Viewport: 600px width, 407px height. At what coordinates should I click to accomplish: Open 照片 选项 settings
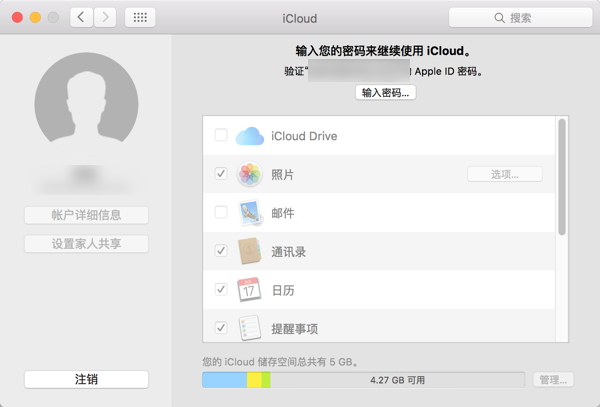click(x=505, y=174)
